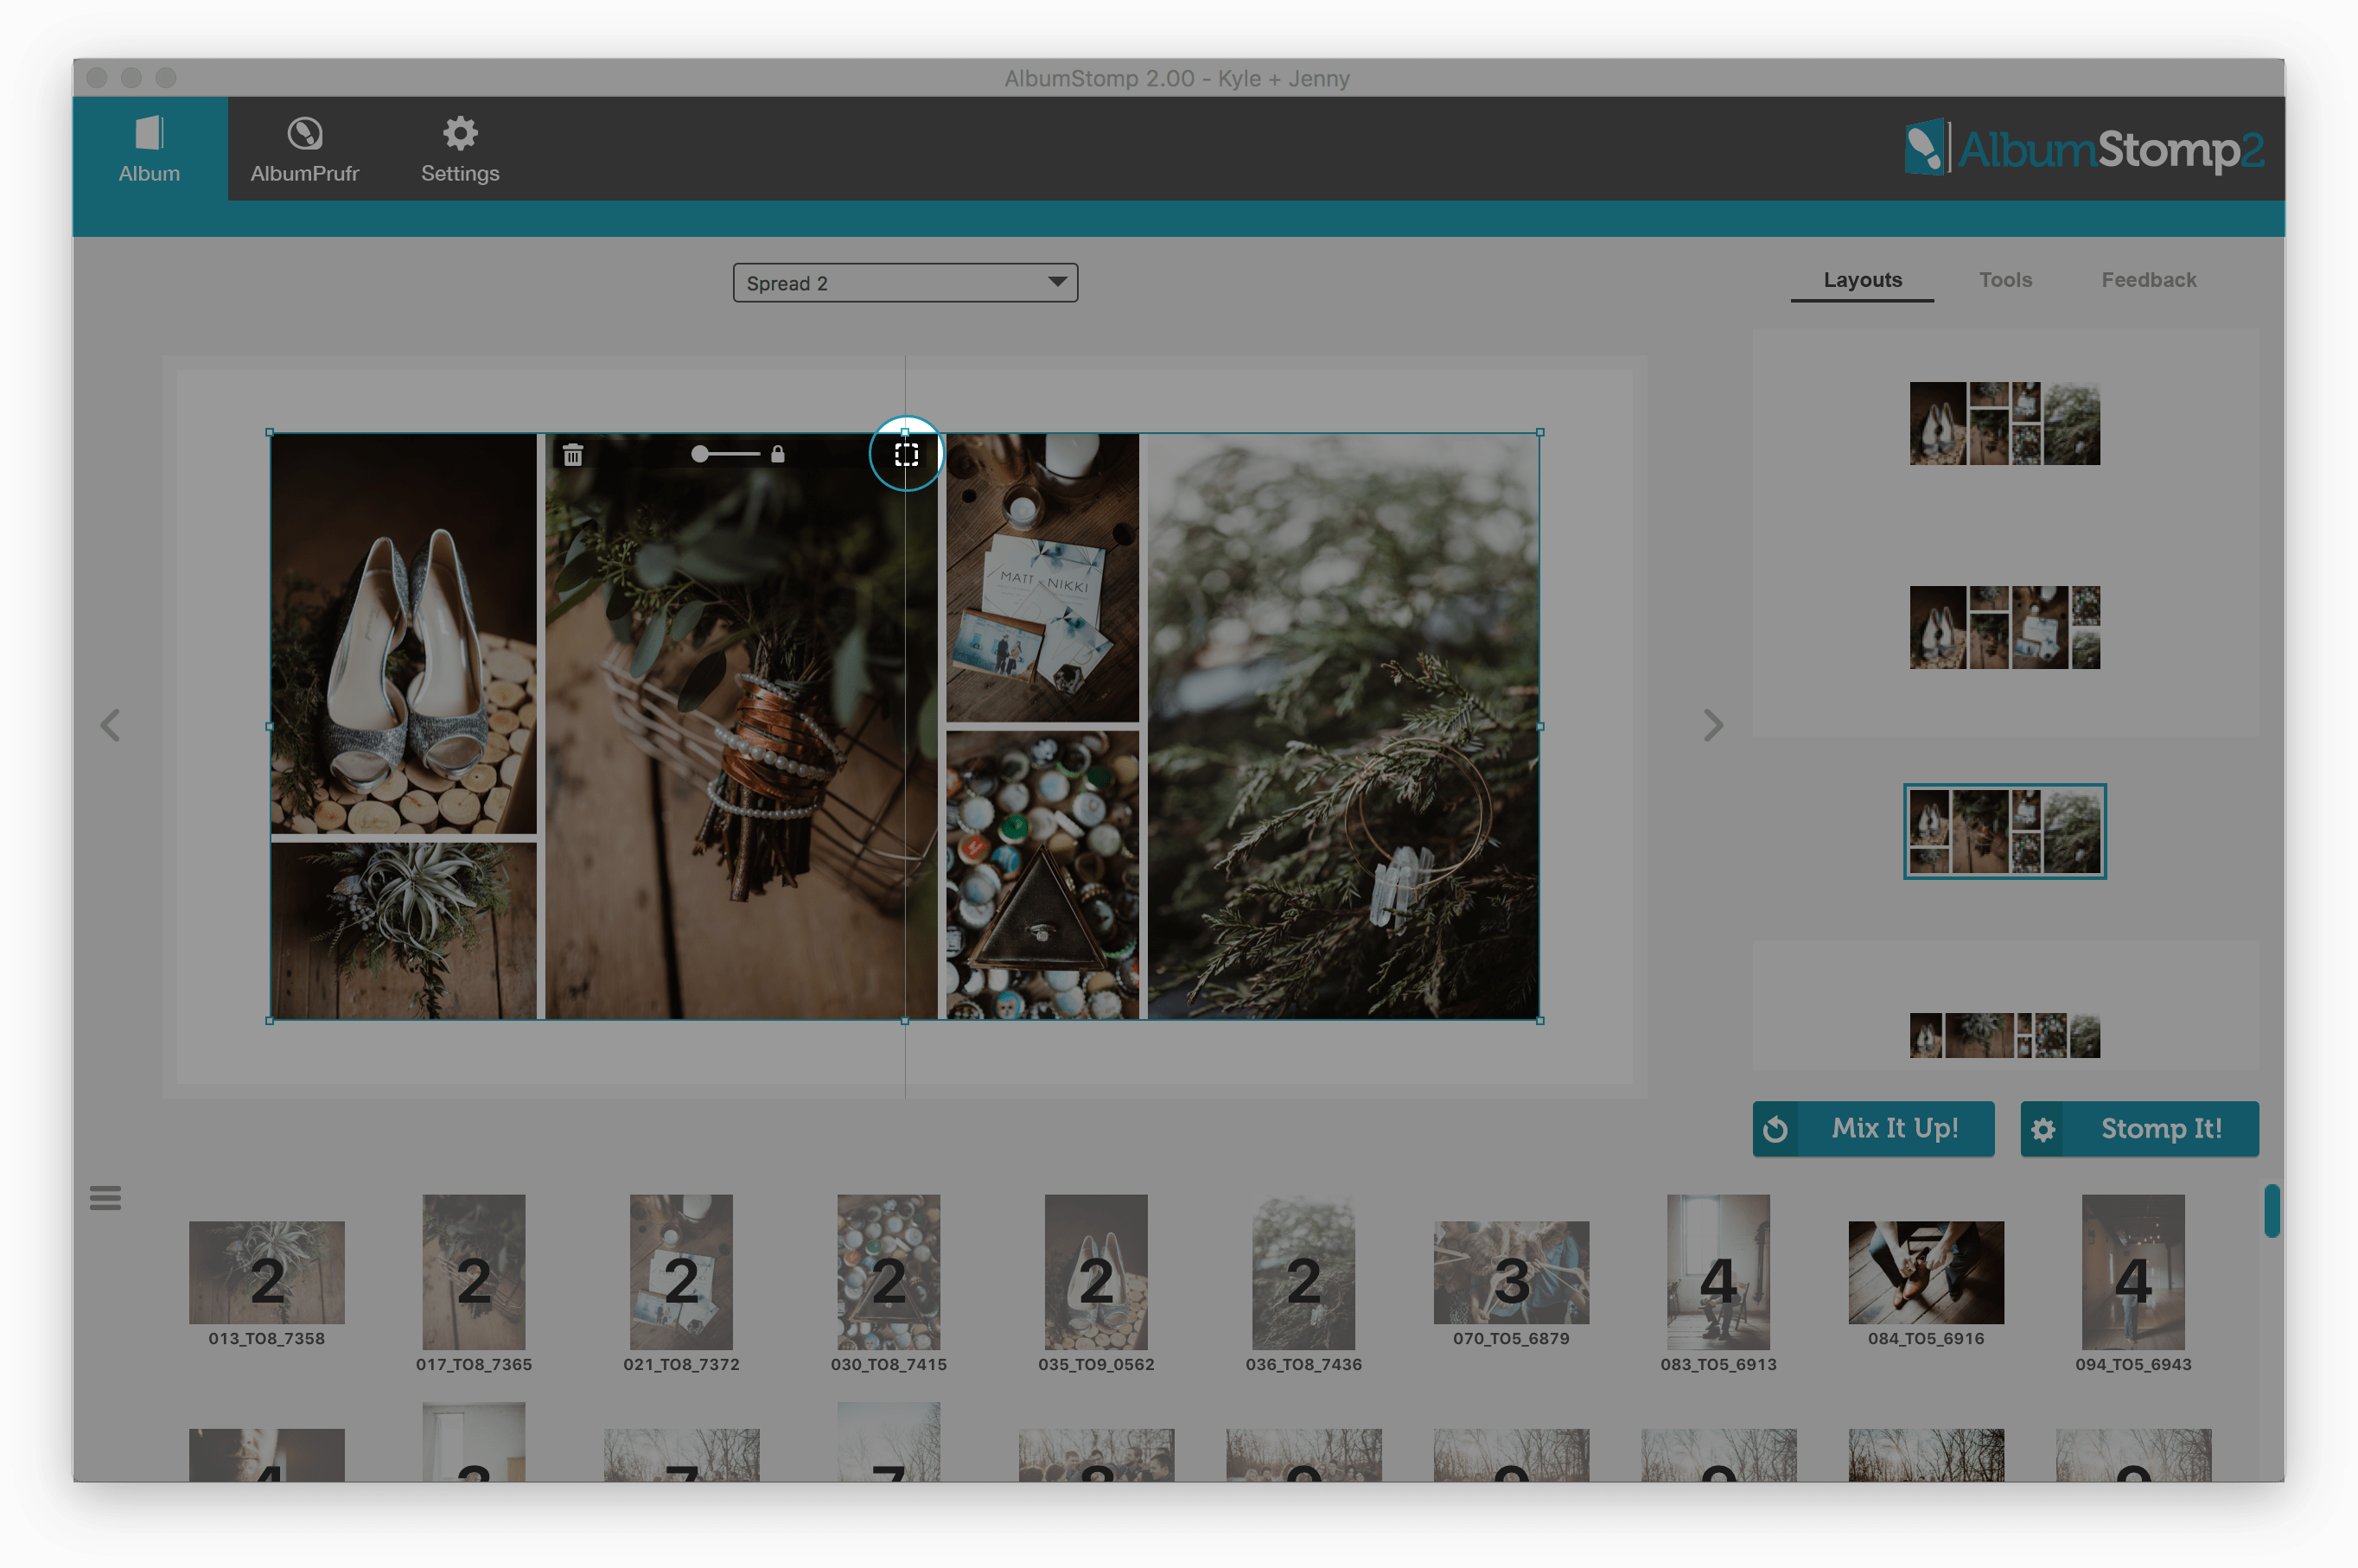Click the gear icon on Stomp It! button
Viewport: 2358px width, 1568px height.
tap(2043, 1129)
